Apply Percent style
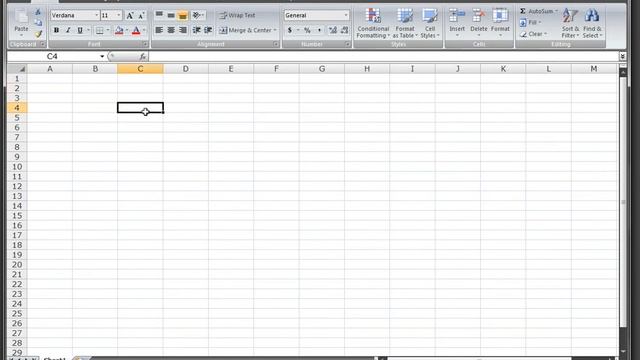Viewport: 640px width, 360px height. click(x=307, y=30)
